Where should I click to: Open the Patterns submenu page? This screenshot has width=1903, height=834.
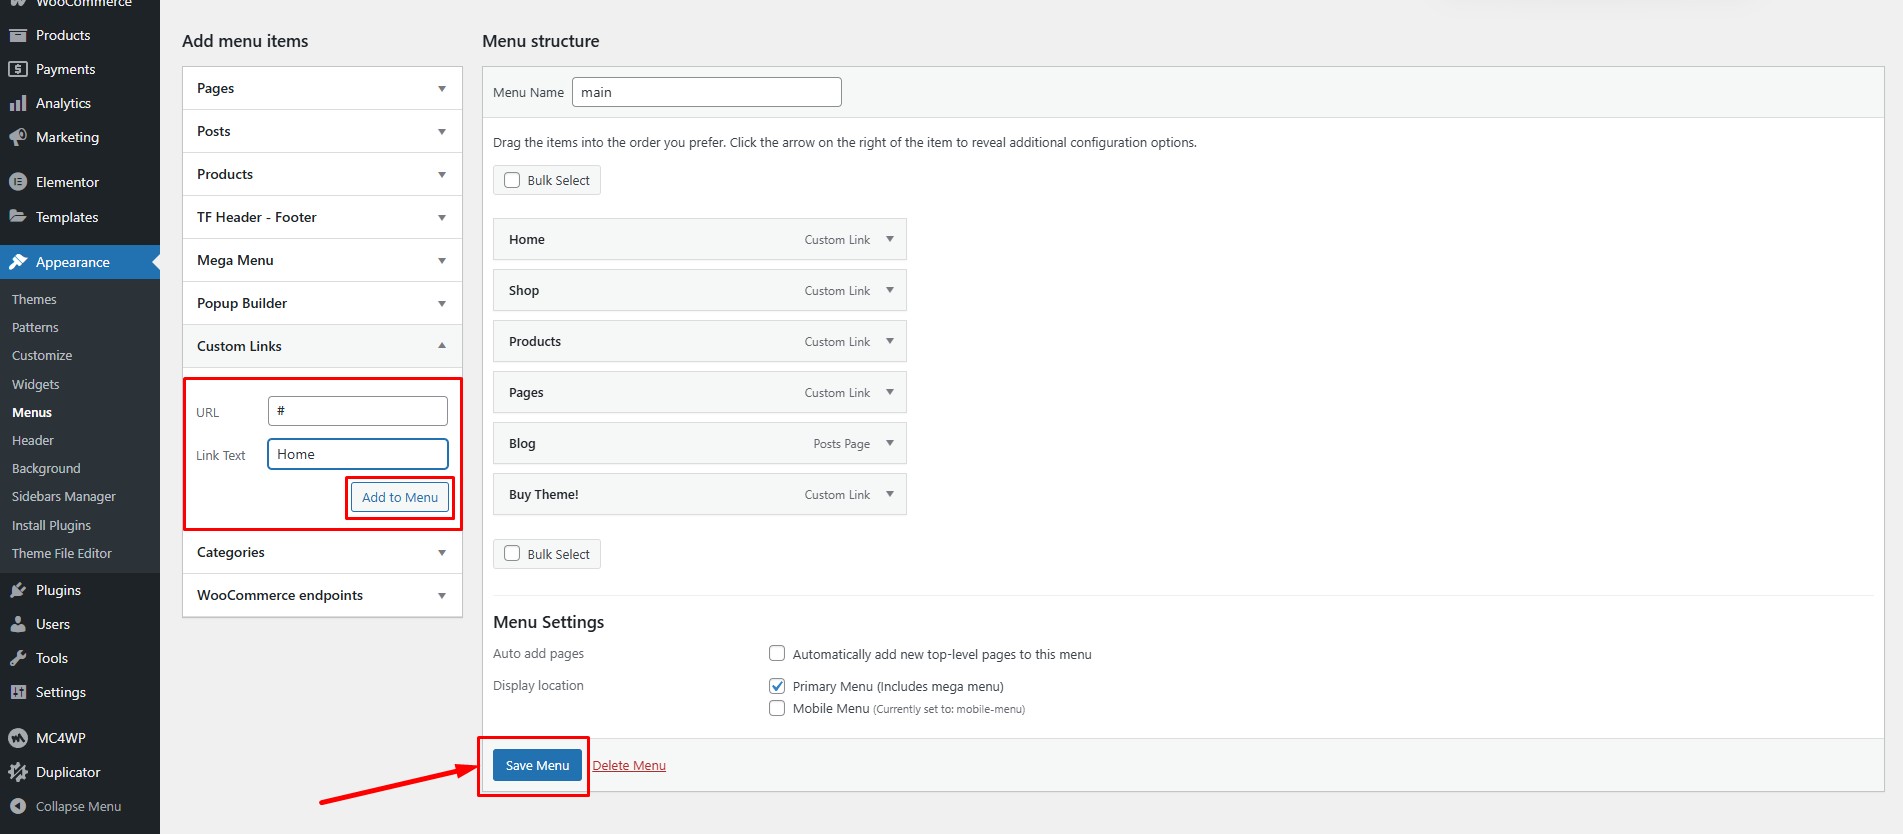pyautogui.click(x=35, y=327)
